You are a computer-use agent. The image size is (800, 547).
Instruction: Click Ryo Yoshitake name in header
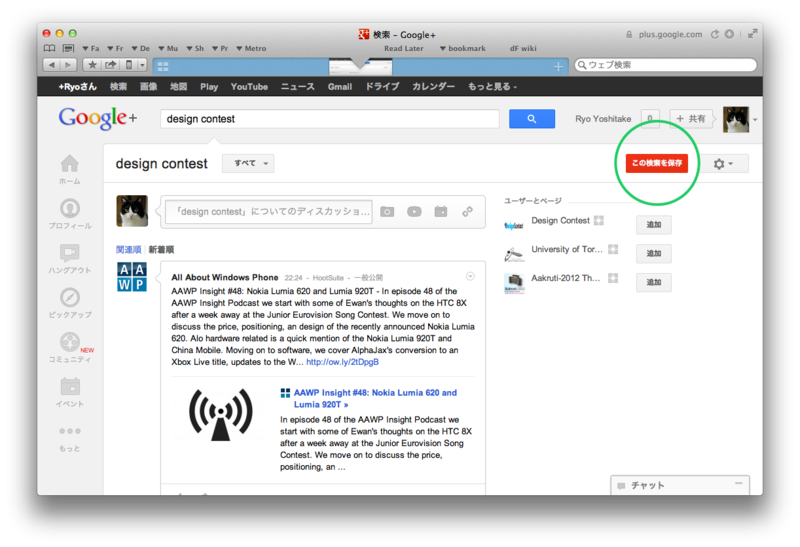[603, 119]
